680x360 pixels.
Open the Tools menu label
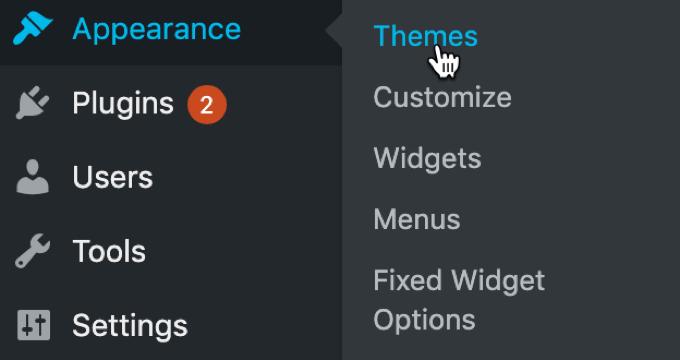(x=109, y=251)
